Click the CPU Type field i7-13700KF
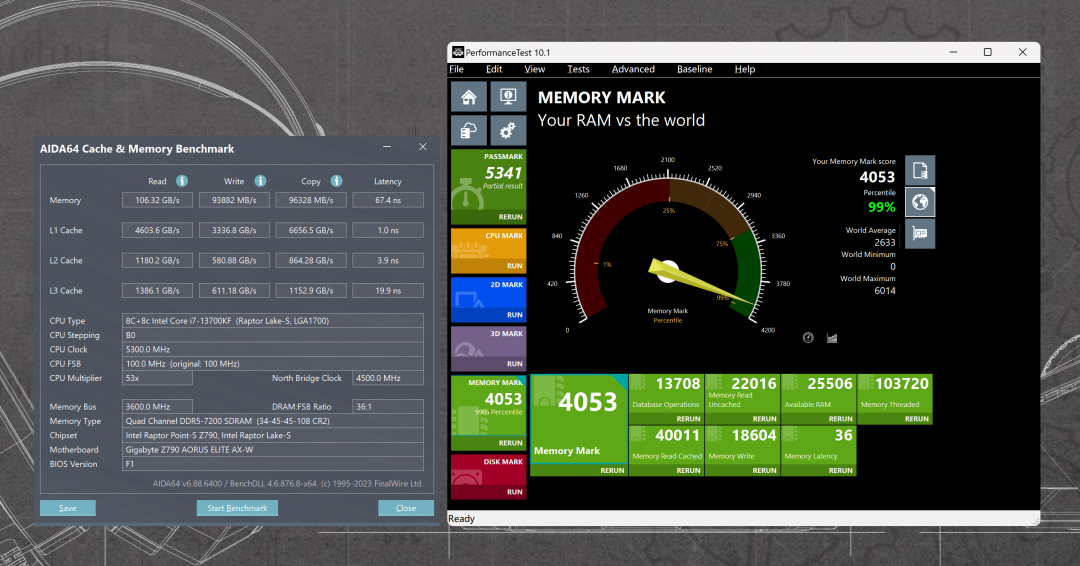 pos(273,321)
